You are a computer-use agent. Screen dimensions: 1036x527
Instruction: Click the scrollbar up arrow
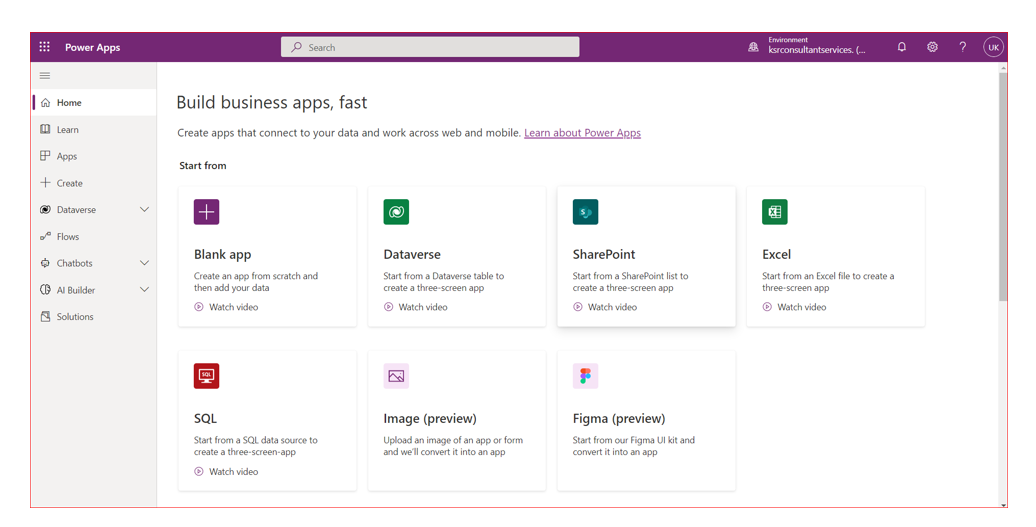1004,67
